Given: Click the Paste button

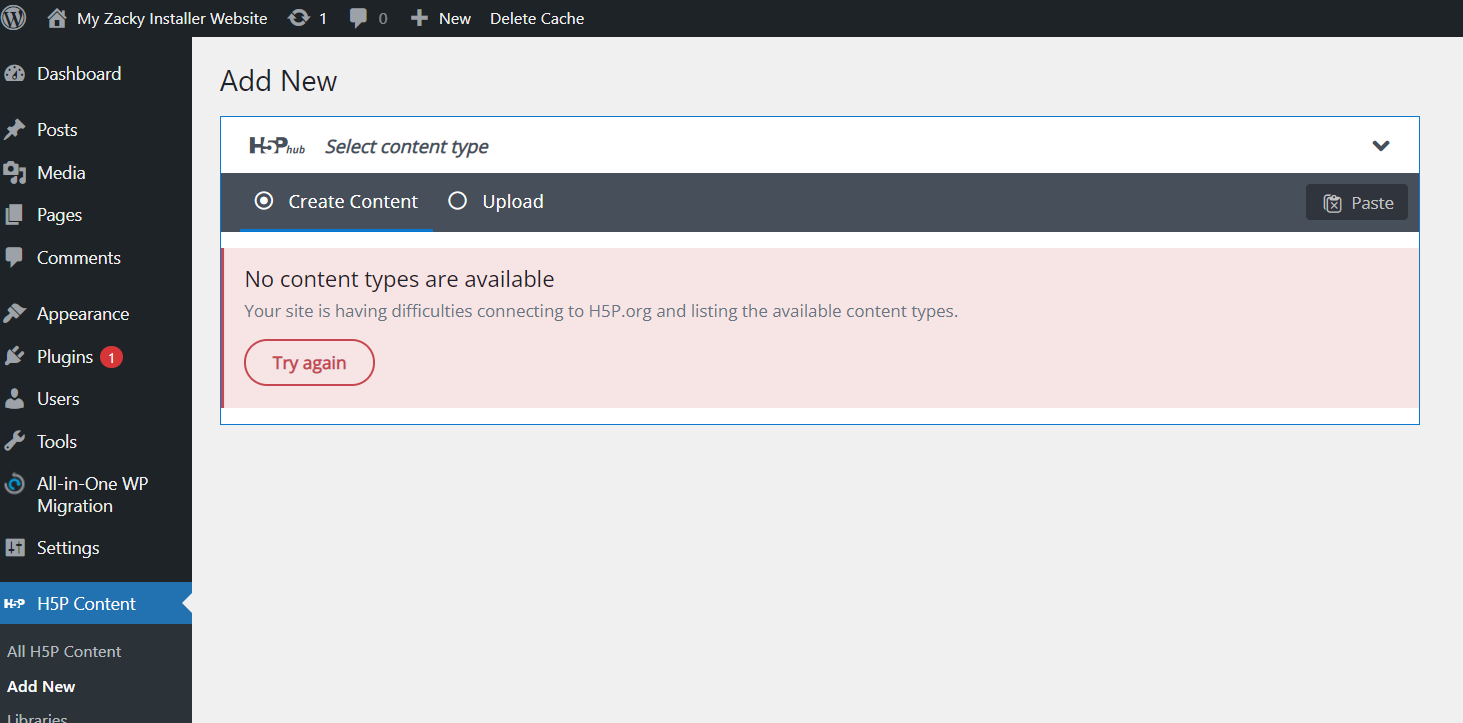Looking at the screenshot, I should 1356,203.
